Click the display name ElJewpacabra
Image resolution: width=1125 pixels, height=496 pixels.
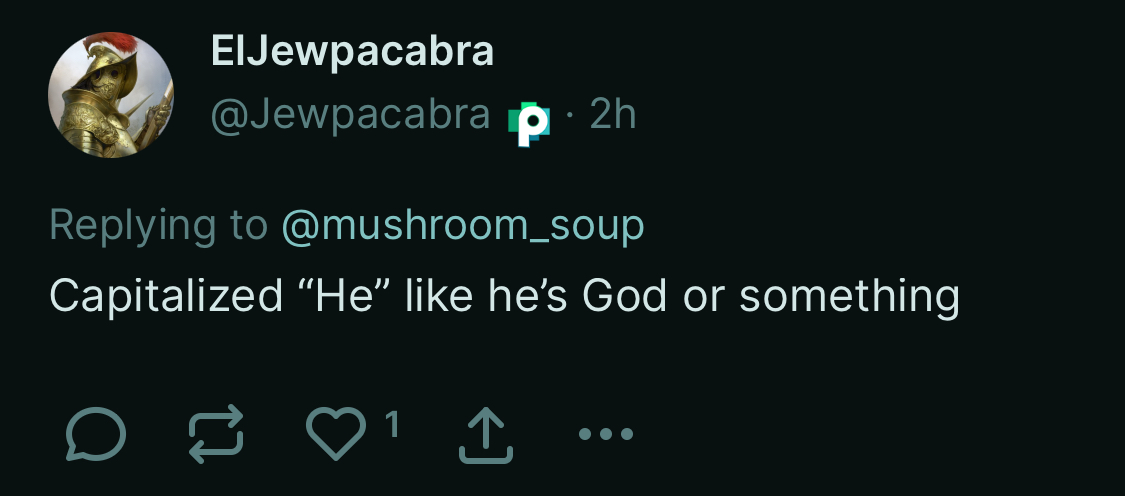[353, 51]
